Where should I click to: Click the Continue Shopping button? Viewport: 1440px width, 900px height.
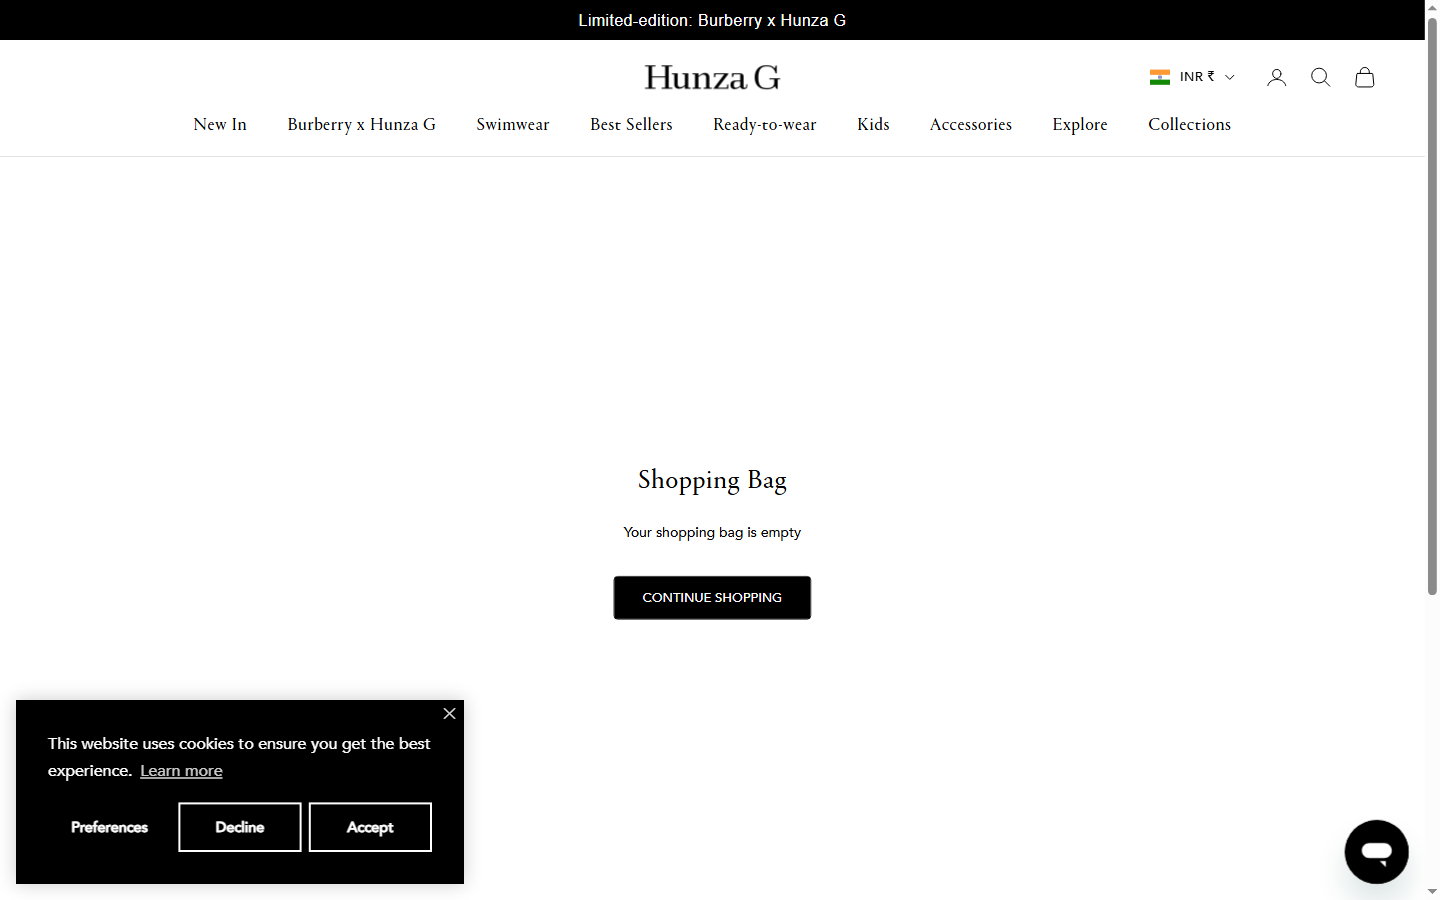[712, 598]
